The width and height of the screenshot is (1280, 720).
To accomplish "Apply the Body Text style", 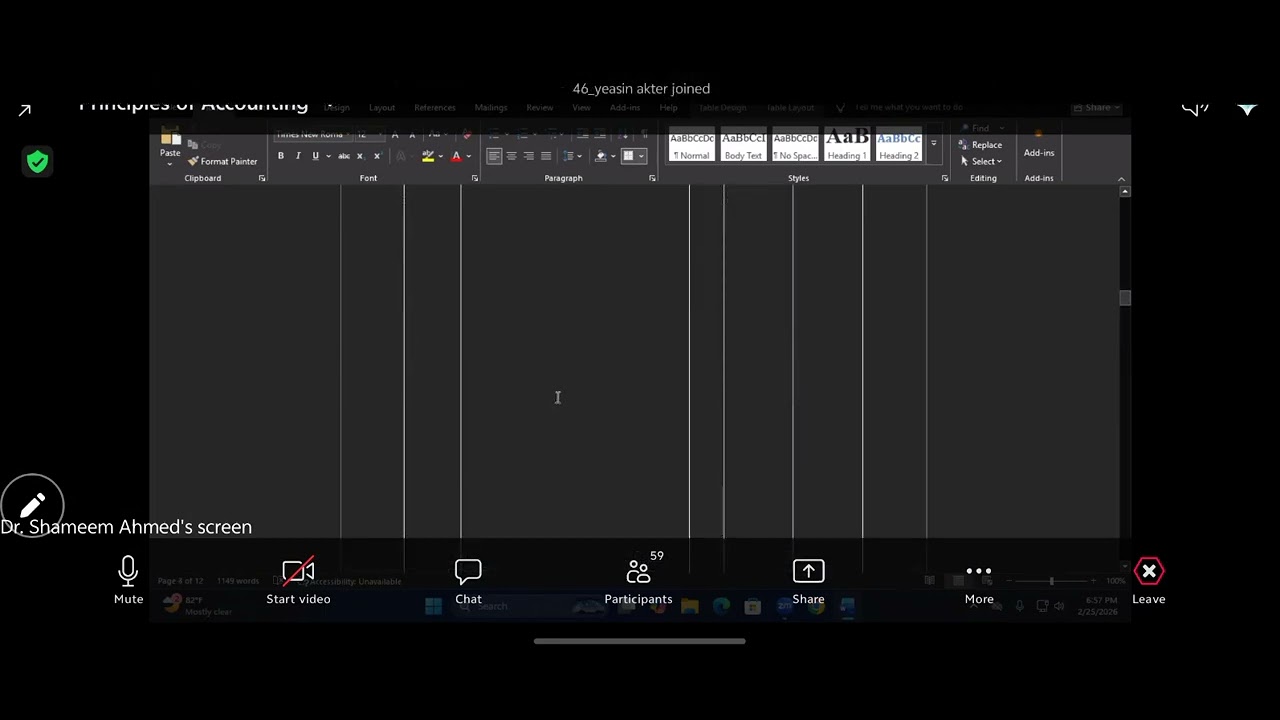I will point(743,146).
